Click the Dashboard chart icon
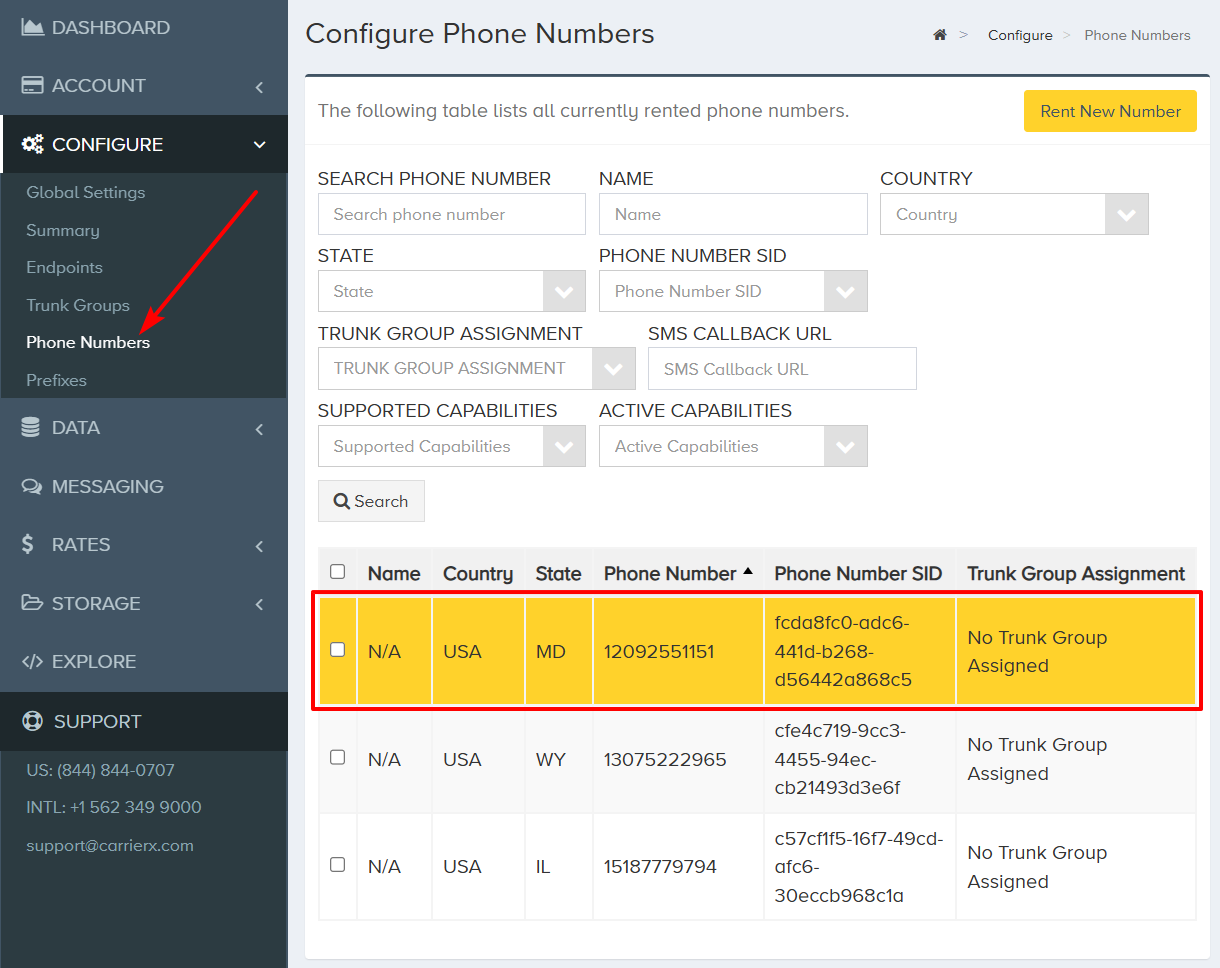This screenshot has width=1220, height=968. tap(32, 27)
